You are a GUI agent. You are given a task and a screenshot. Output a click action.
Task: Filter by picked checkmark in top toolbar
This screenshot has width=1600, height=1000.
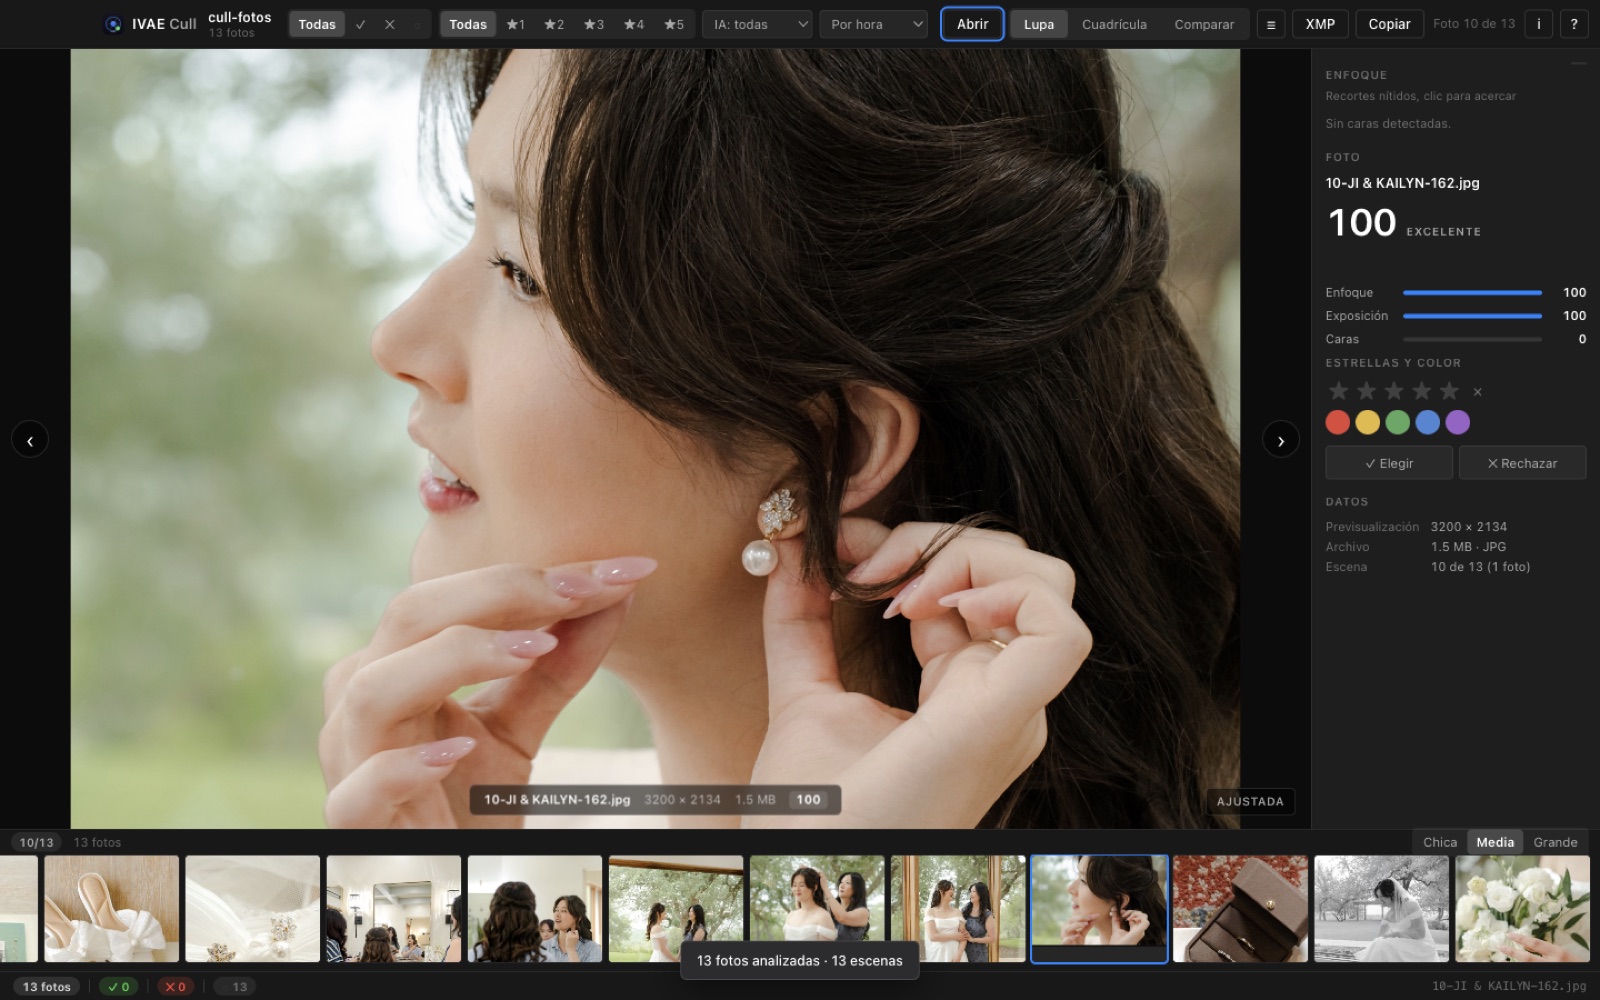360,24
